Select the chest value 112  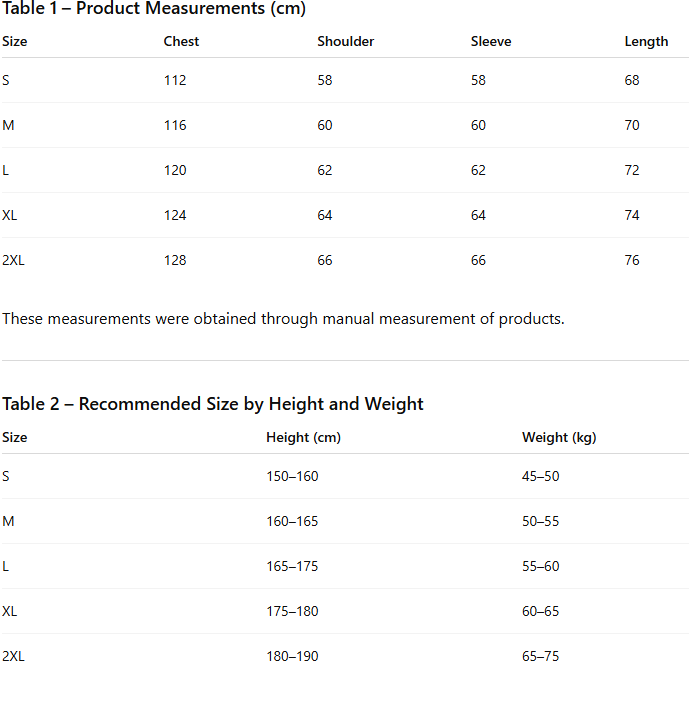[x=175, y=80]
